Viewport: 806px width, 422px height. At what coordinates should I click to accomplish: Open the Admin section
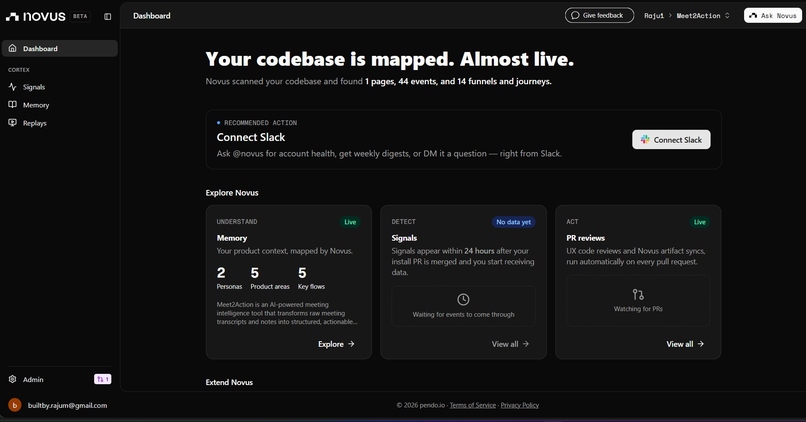[33, 379]
